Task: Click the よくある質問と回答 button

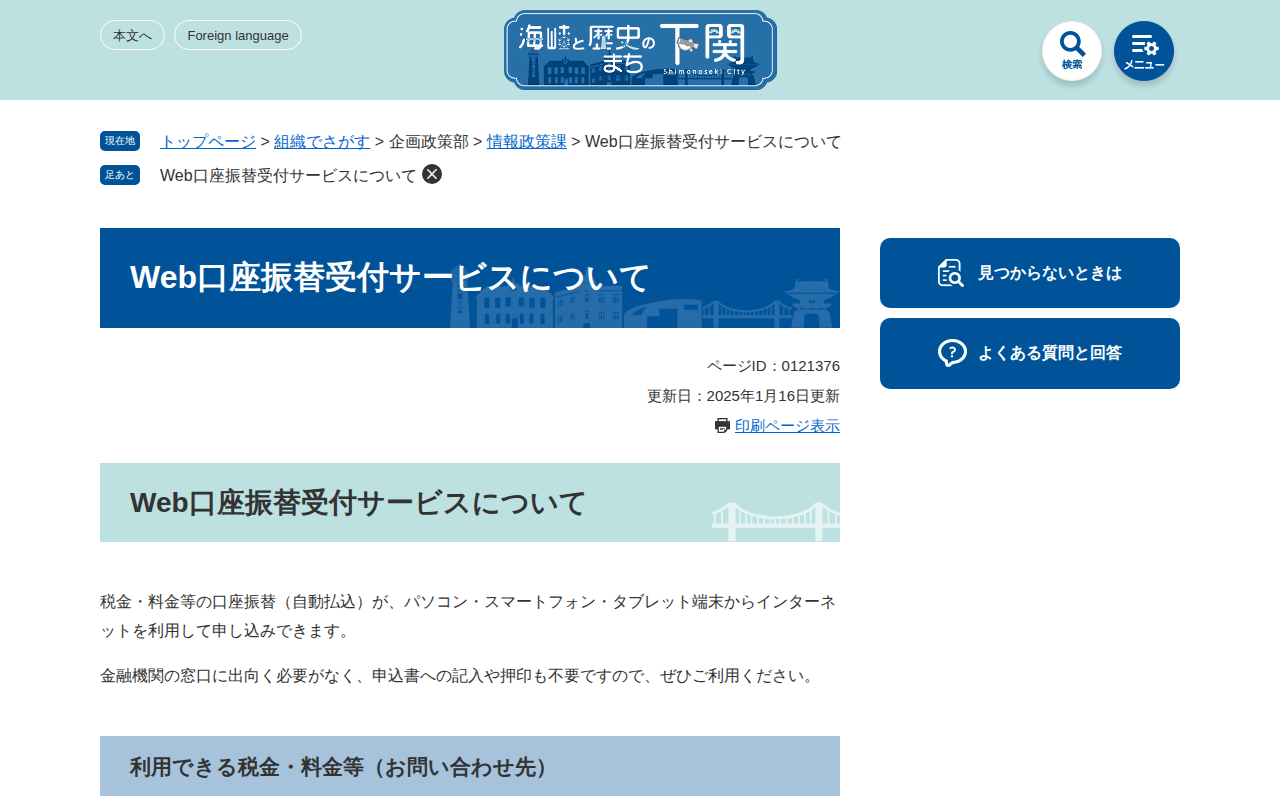Action: (1030, 353)
